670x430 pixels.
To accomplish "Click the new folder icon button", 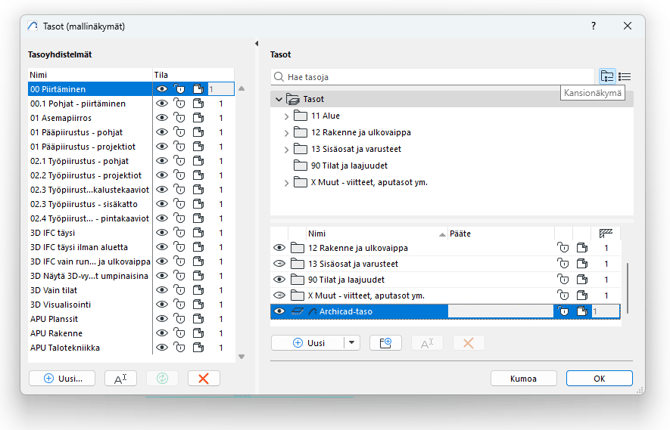I will pos(385,343).
